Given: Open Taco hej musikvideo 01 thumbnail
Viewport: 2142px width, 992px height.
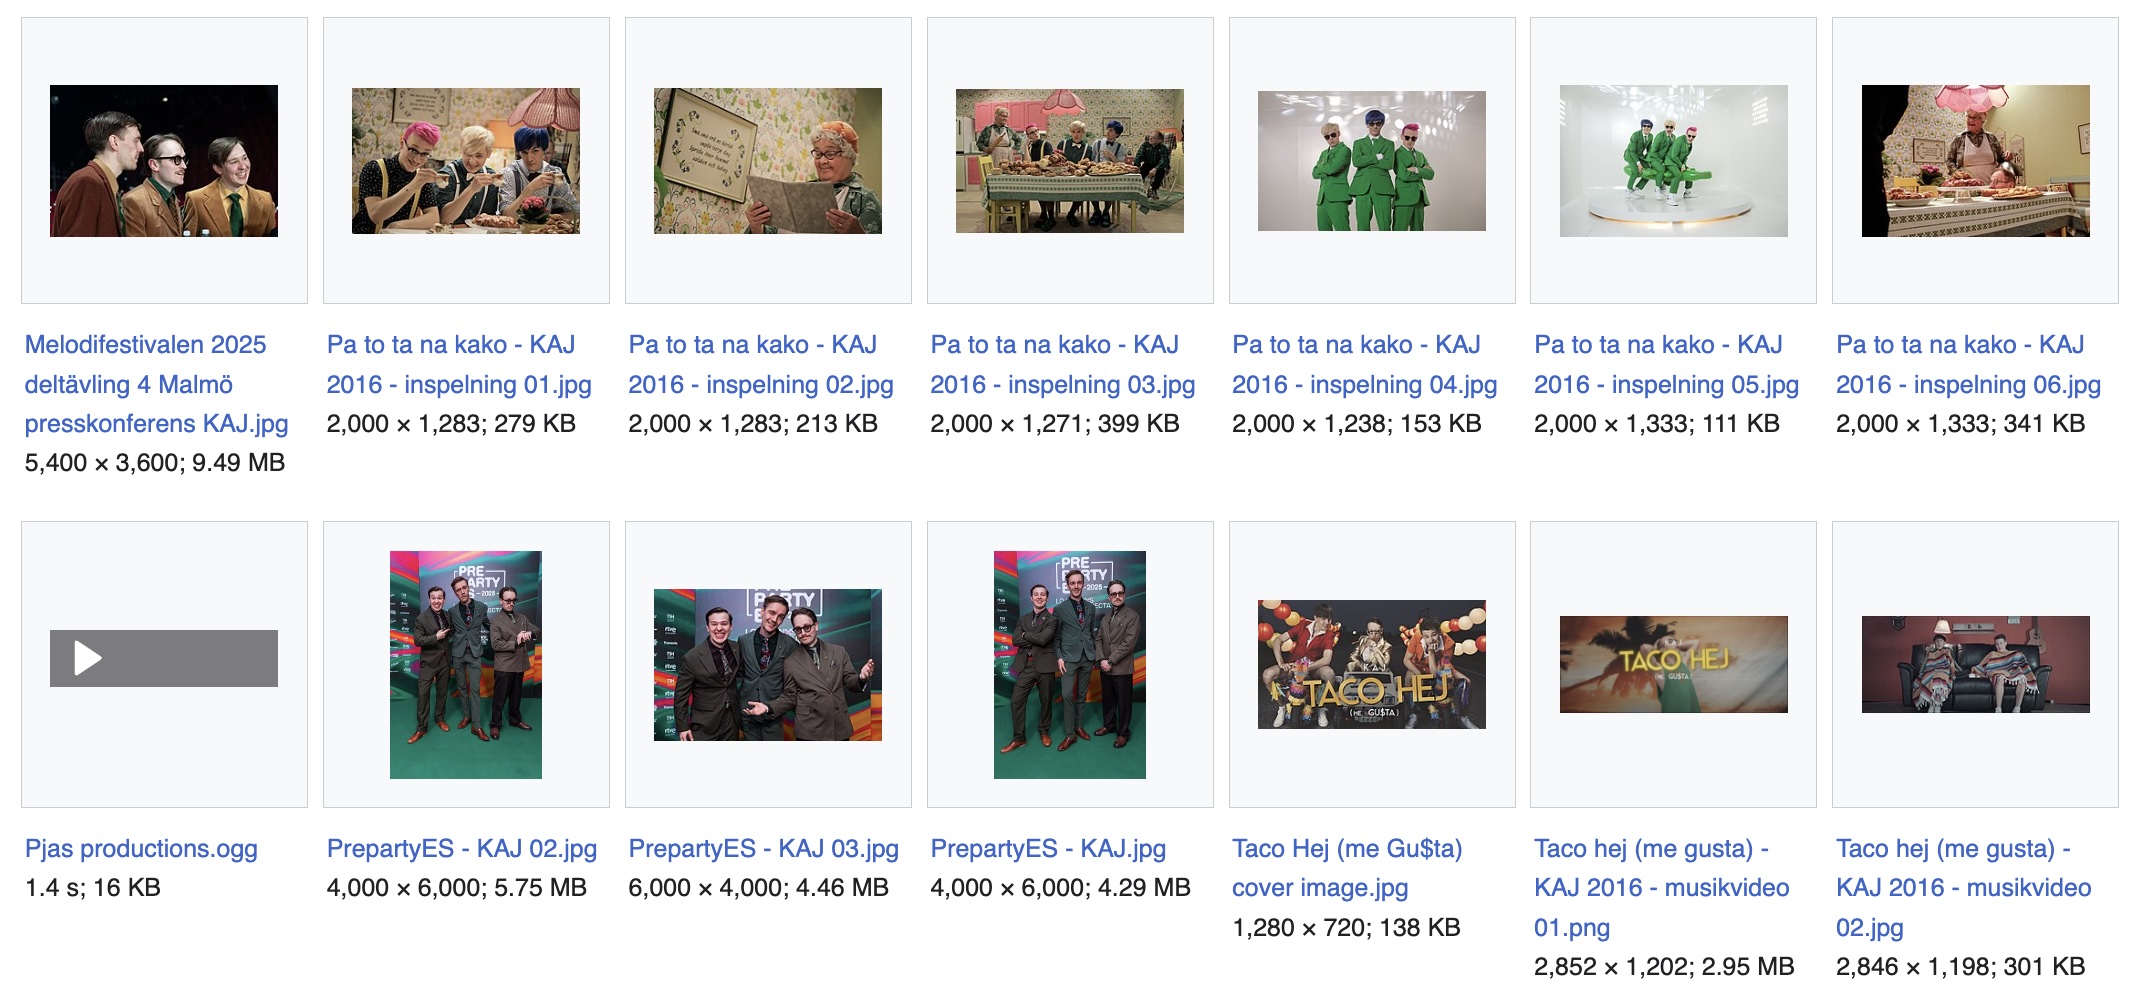Looking at the screenshot, I should [1674, 665].
